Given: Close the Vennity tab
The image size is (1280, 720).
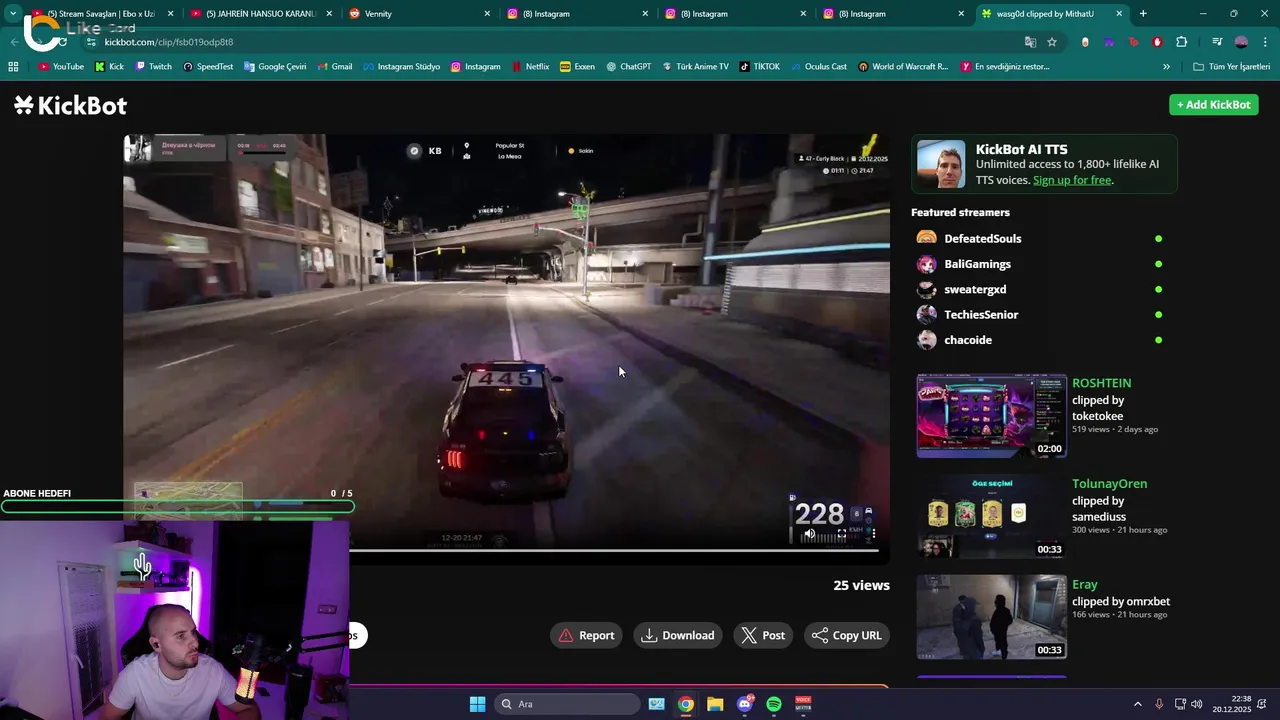Looking at the screenshot, I should 487,14.
